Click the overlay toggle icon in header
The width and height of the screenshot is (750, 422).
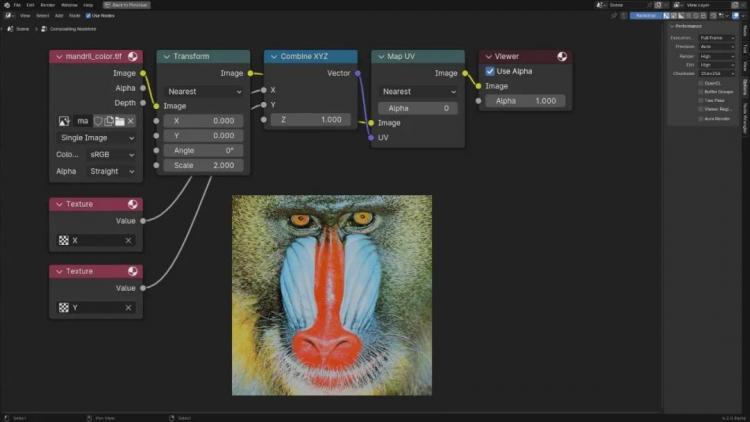(x=736, y=15)
